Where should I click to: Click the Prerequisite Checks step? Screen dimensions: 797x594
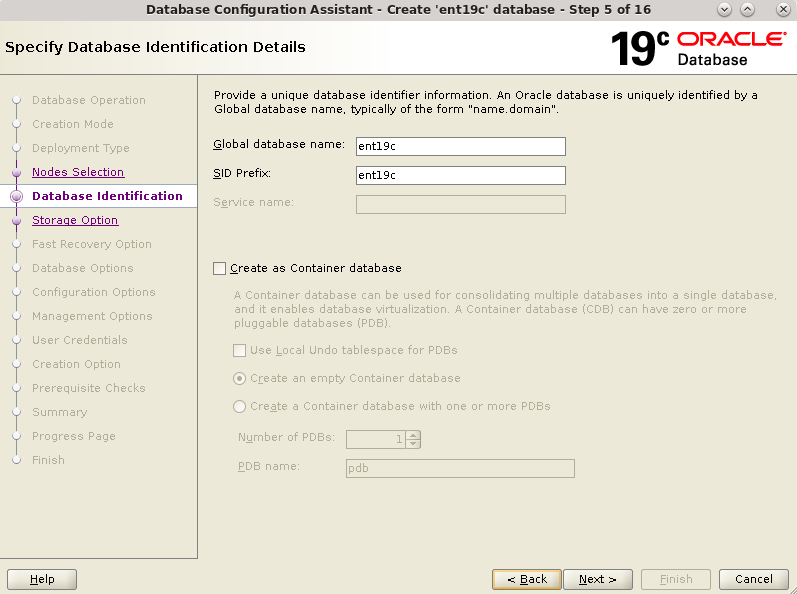[88, 388]
